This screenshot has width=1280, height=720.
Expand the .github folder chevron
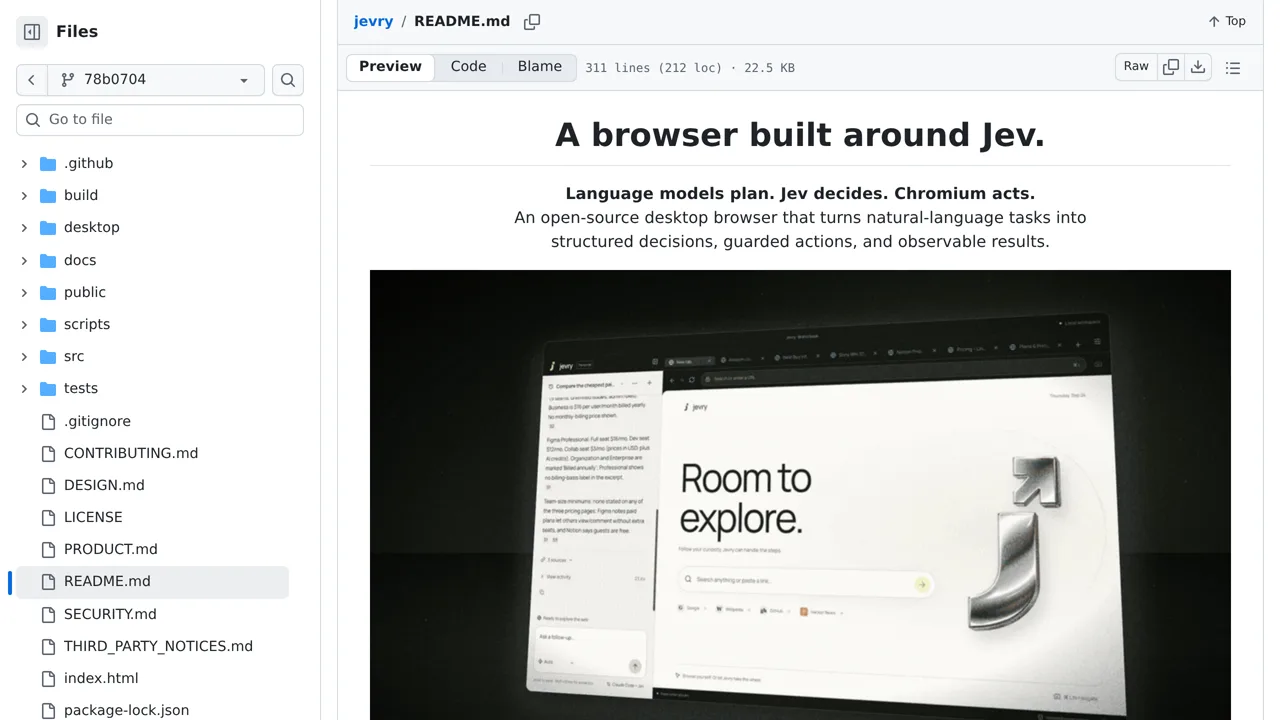click(24, 164)
